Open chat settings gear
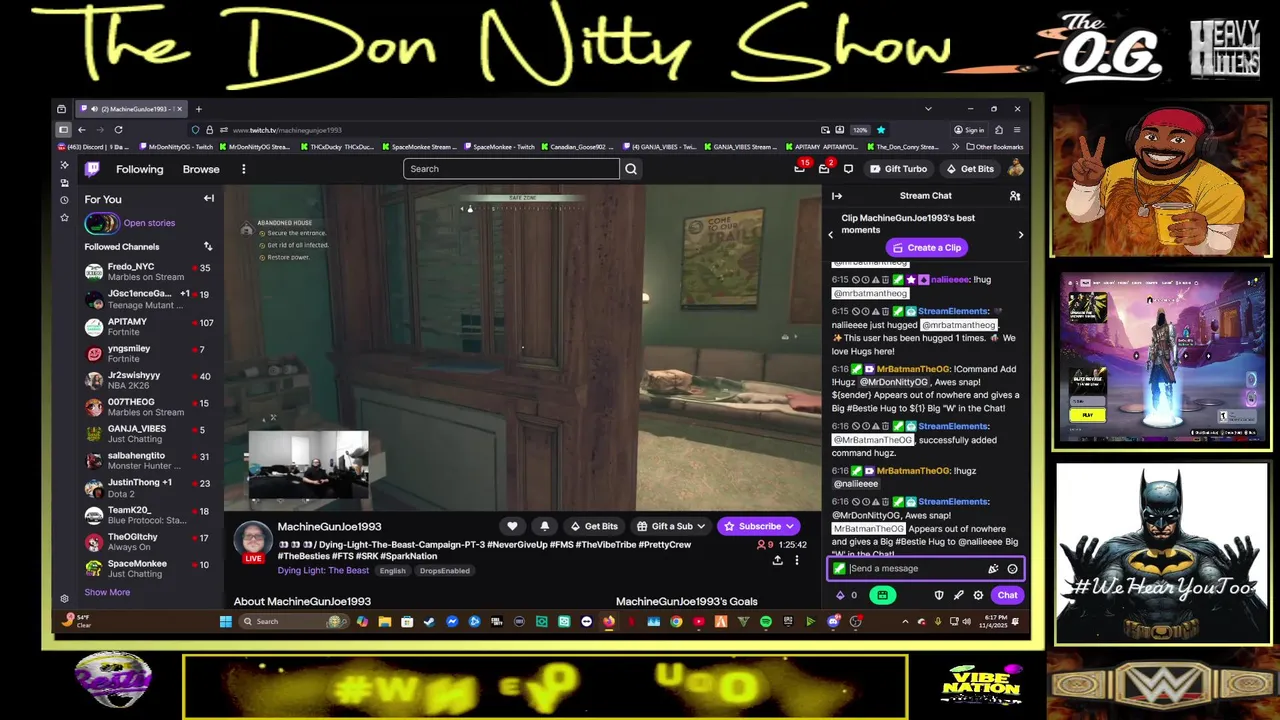 click(978, 595)
